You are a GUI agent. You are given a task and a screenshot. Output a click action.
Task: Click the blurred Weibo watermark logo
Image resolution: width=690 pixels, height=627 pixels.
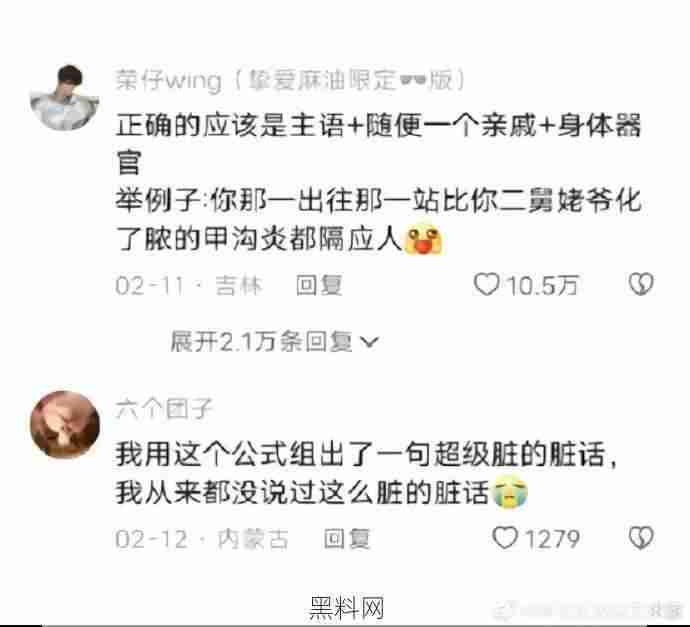505,610
